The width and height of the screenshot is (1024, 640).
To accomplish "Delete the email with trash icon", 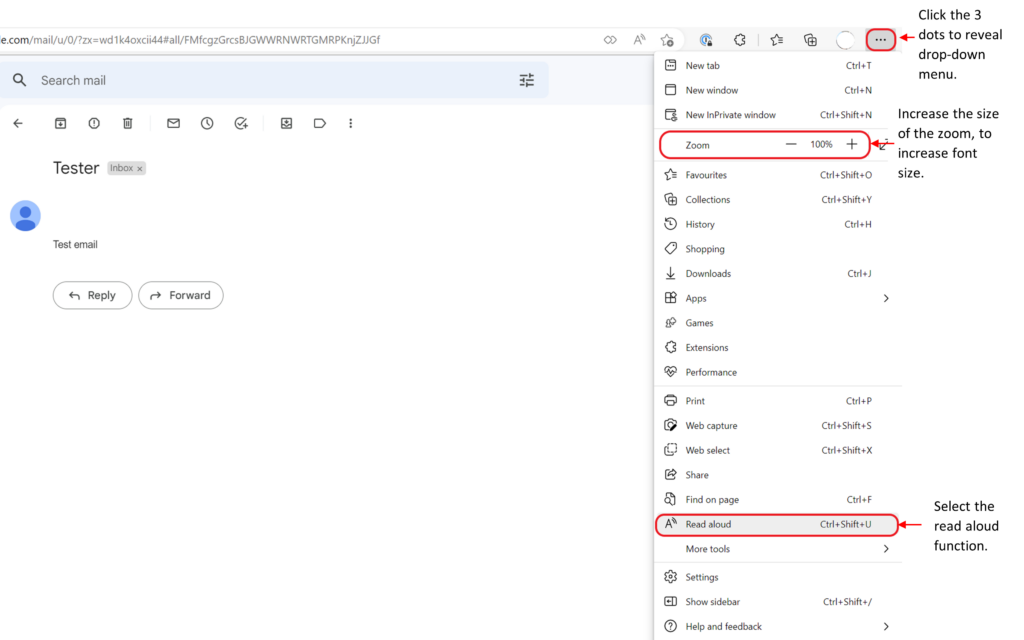I will (127, 123).
